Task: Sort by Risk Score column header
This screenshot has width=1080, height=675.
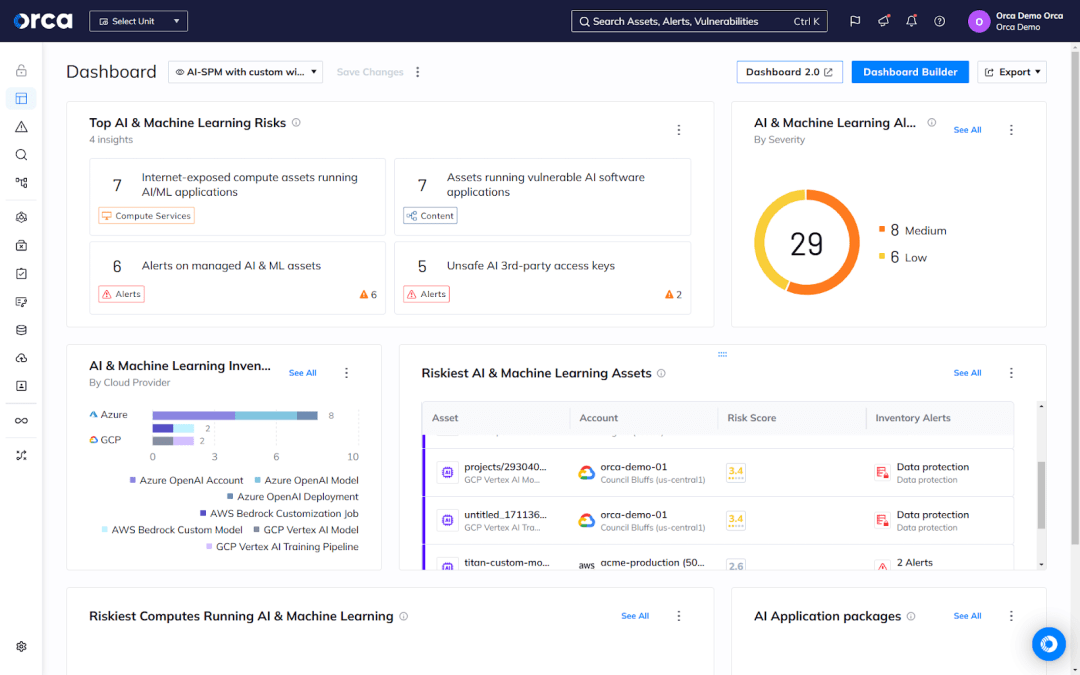Action: (x=751, y=418)
